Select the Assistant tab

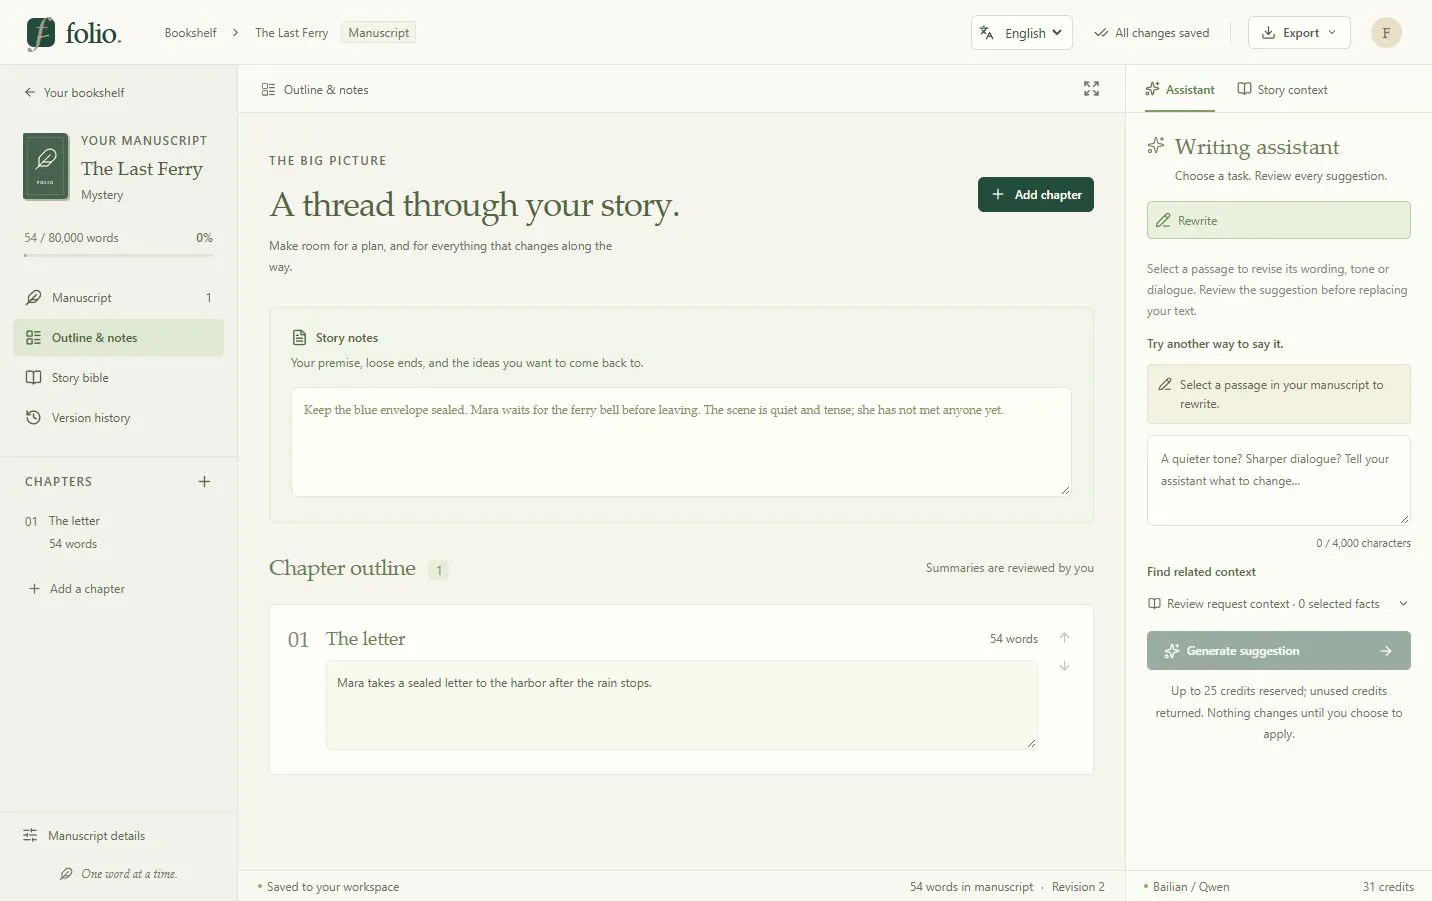pyautogui.click(x=1180, y=90)
